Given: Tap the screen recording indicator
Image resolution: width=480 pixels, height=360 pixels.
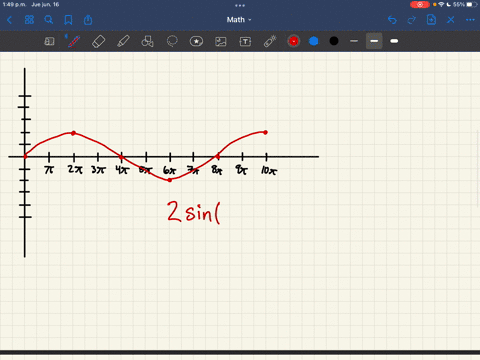Looking at the screenshot, I should (420, 5).
